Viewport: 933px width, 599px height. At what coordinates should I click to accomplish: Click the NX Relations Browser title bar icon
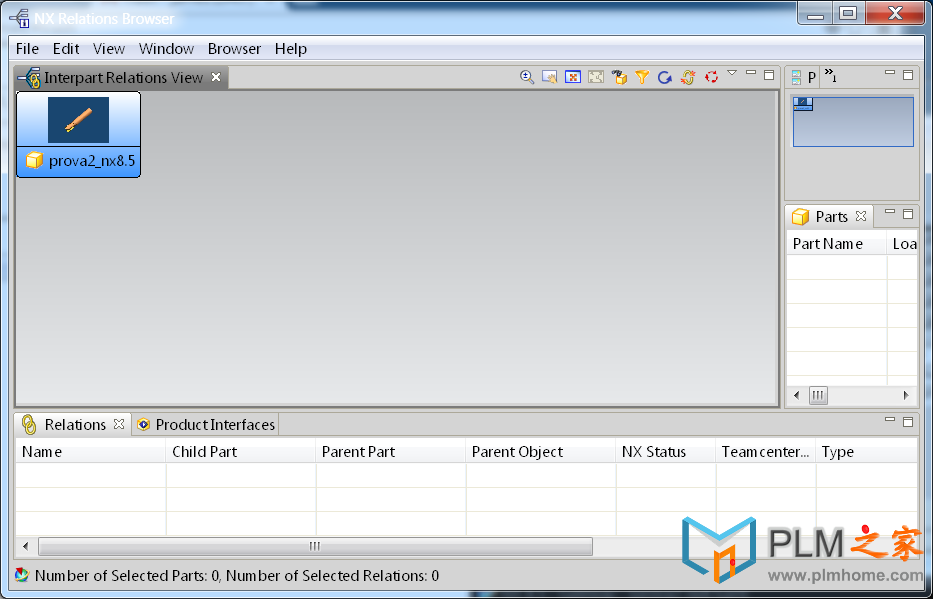click(x=20, y=18)
